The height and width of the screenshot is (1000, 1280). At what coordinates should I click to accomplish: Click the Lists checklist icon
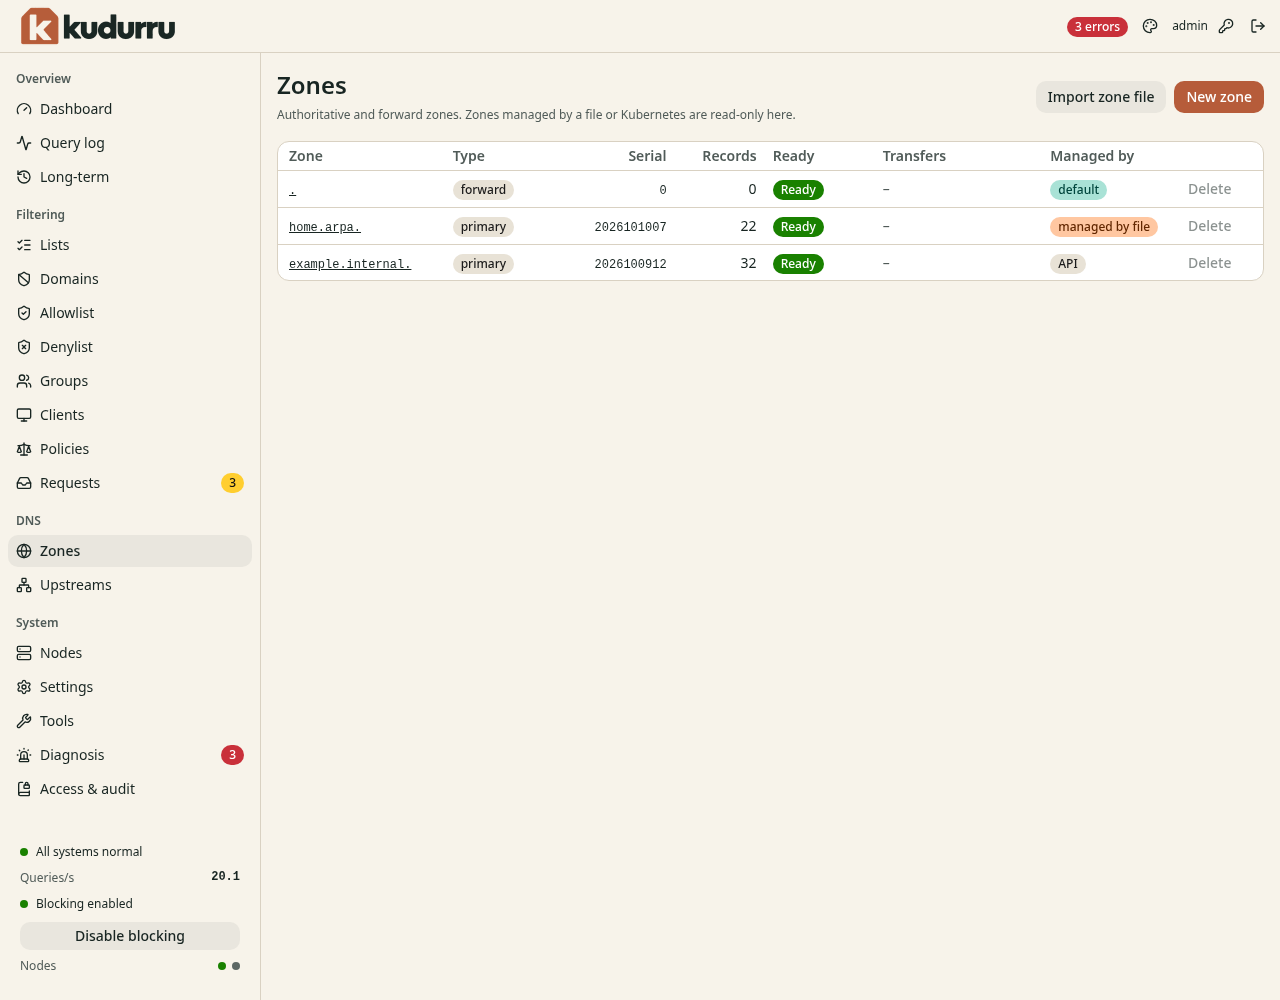point(24,245)
